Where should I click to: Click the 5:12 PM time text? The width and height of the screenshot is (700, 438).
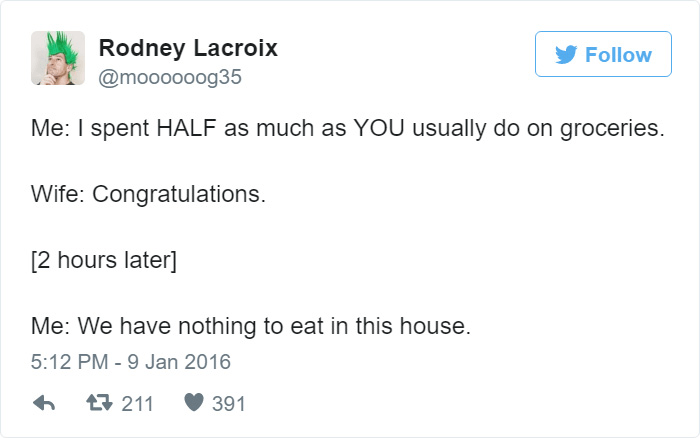pyautogui.click(x=68, y=360)
